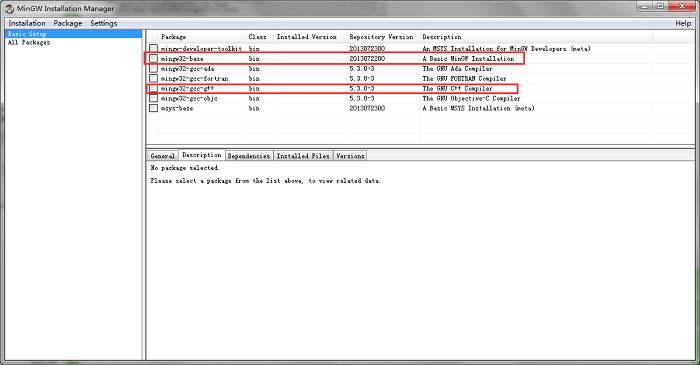Maximize the MinGW Installation Manager window
The height and width of the screenshot is (365, 700).
coord(660,7)
